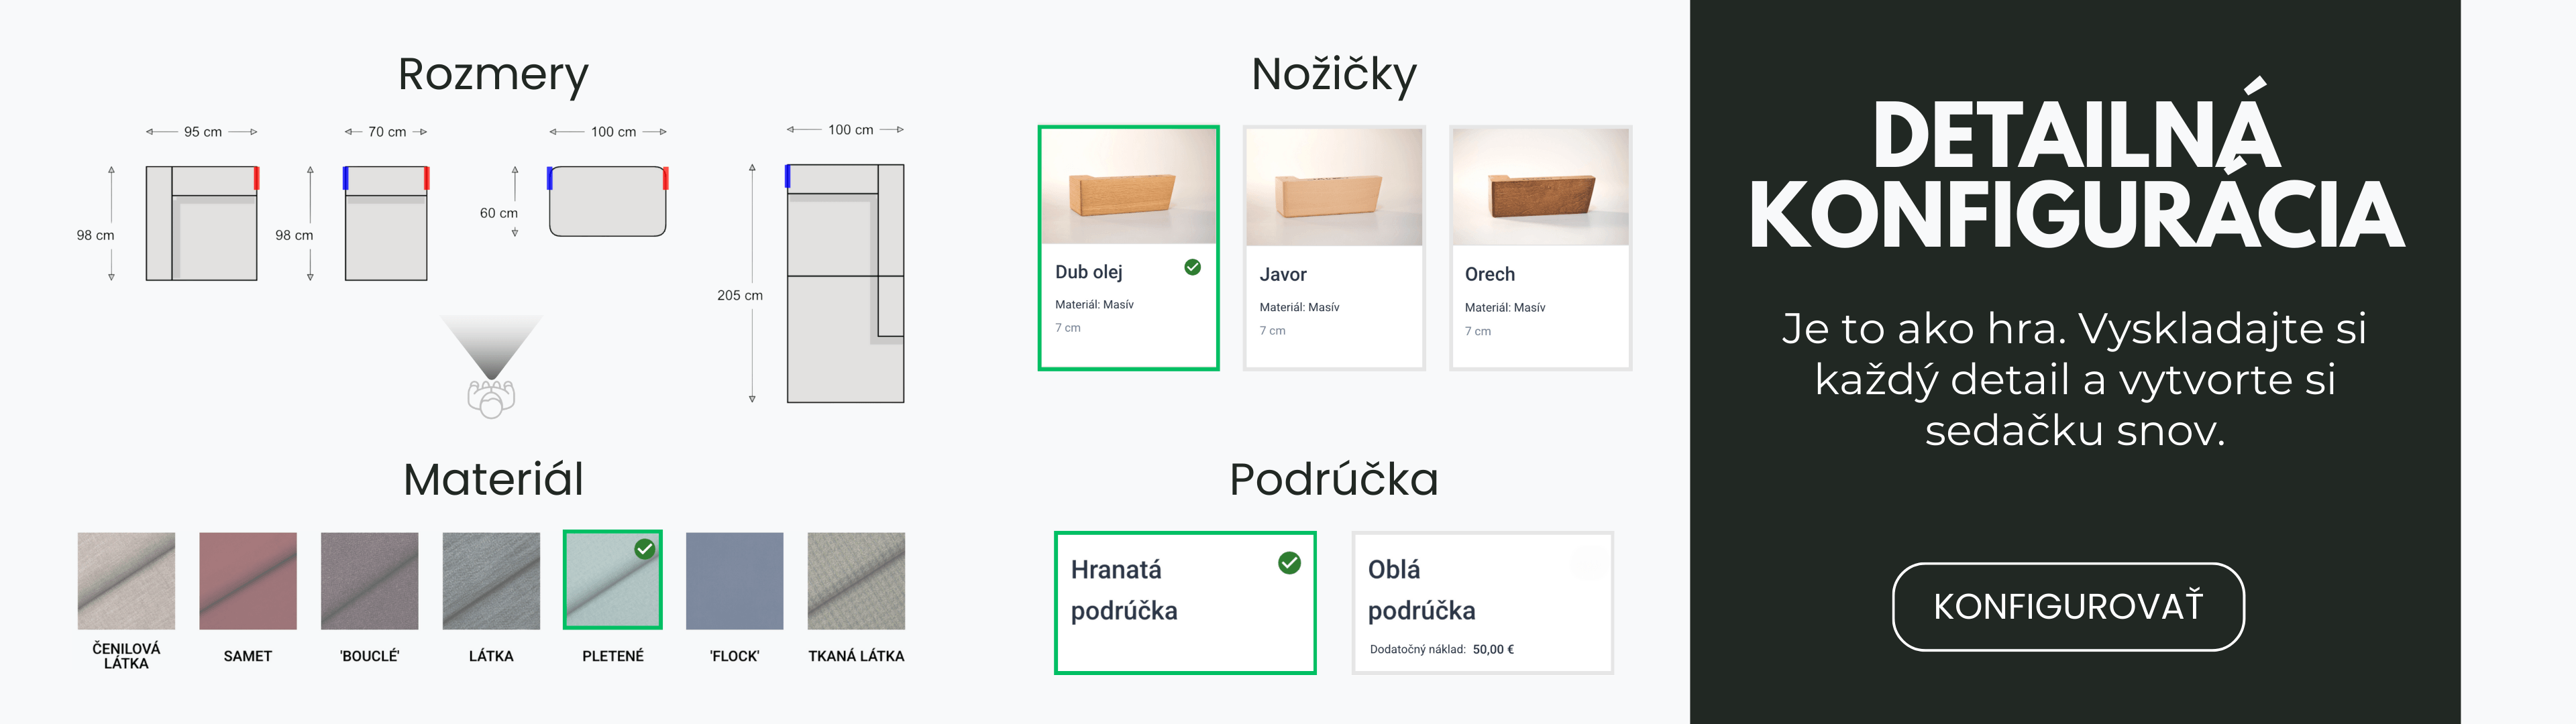Screen dimensions: 2576x724
Task: Choose the blue 'Flock' fabric swatch
Action: pyautogui.click(x=734, y=581)
